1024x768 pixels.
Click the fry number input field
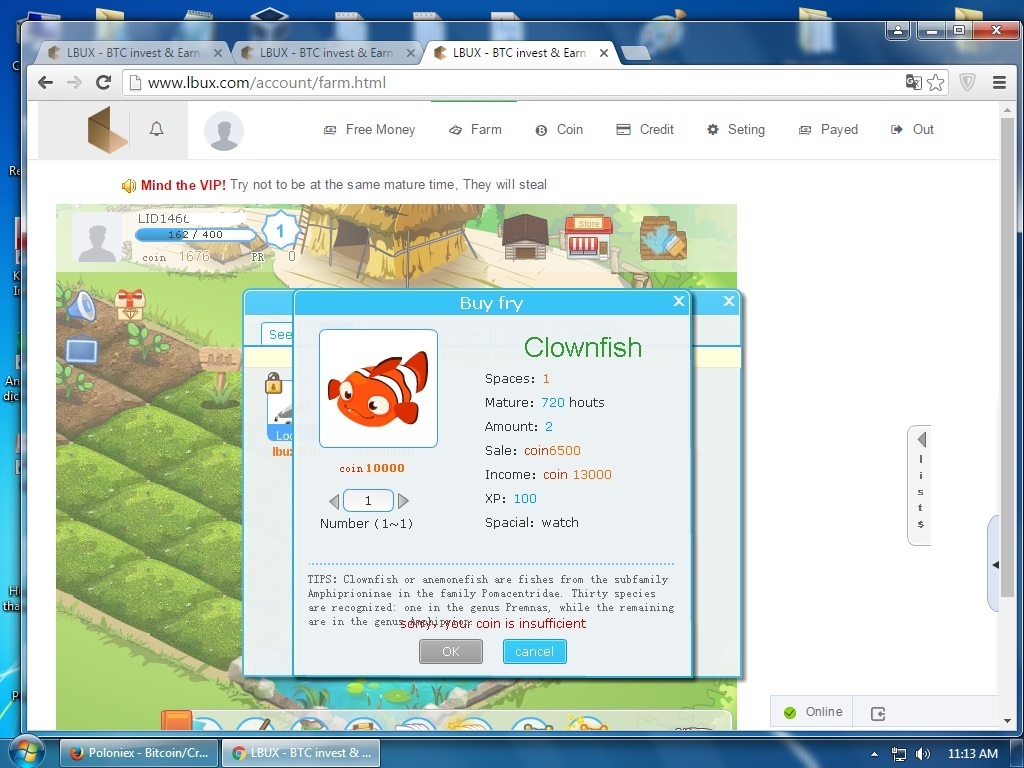tap(368, 501)
